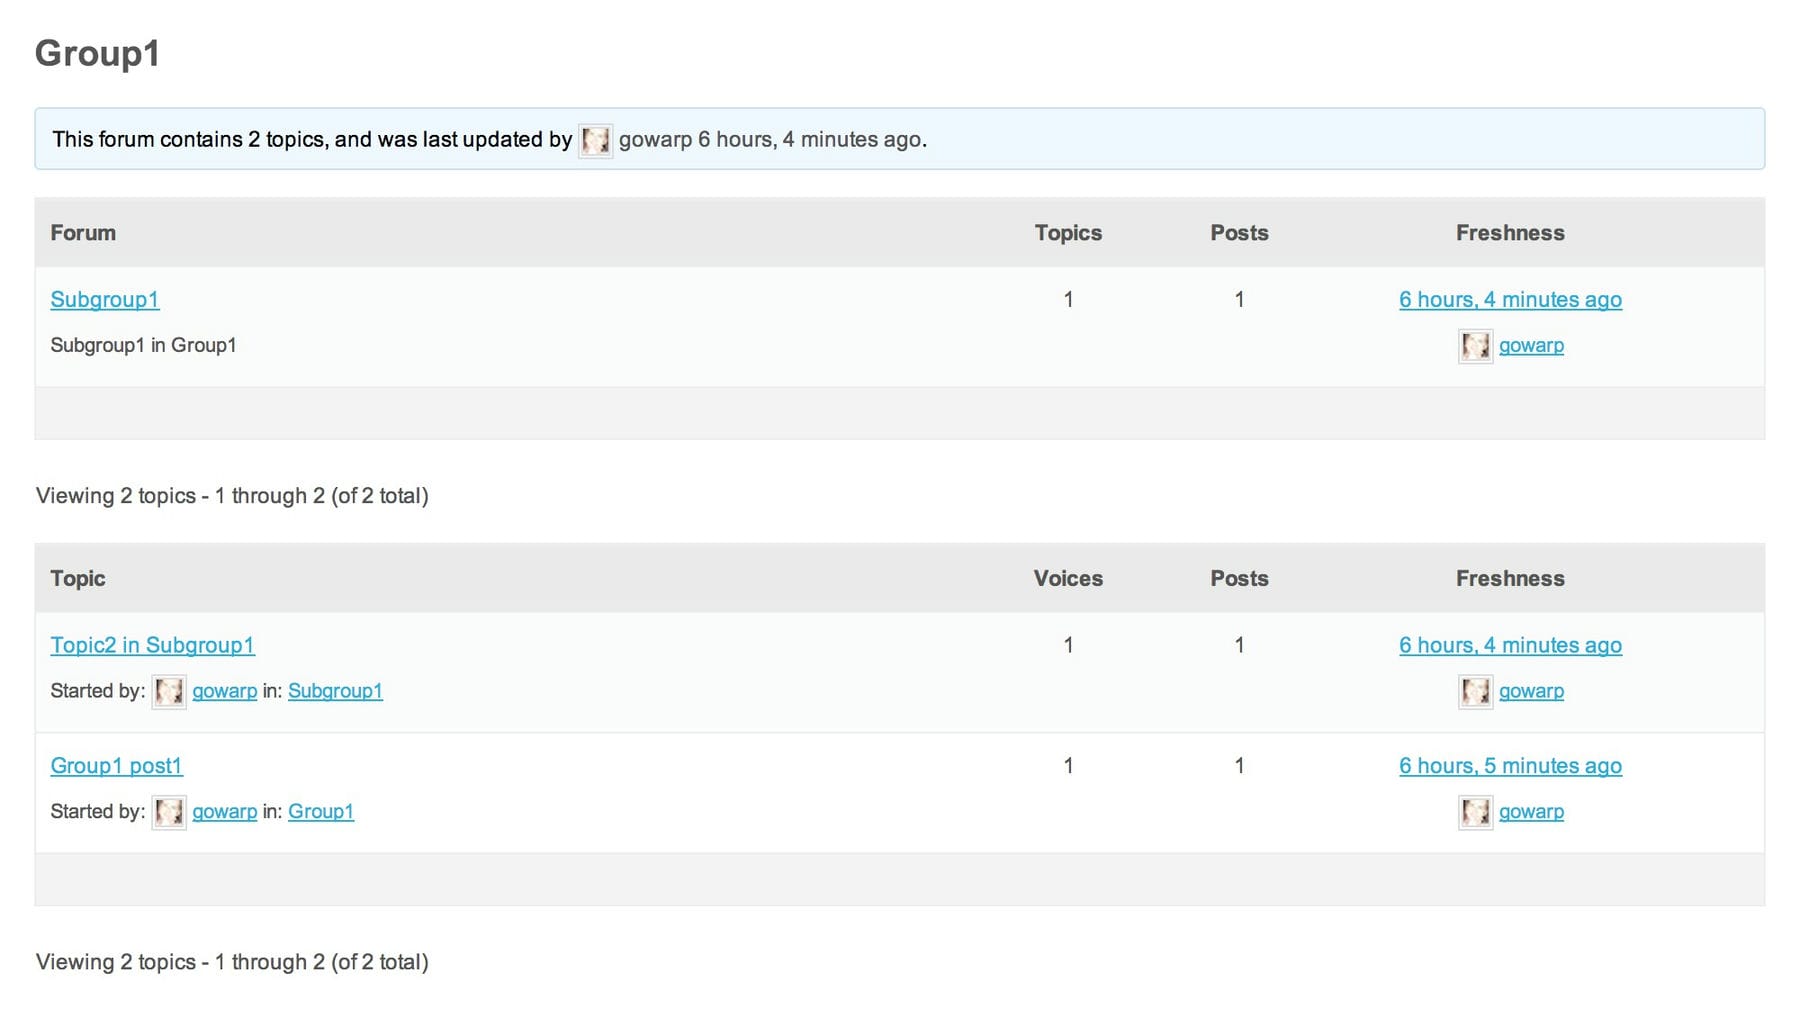This screenshot has height=1009, width=1800.
Task: Open topic 'Topic2 in Subgroup1'
Action: coord(153,646)
